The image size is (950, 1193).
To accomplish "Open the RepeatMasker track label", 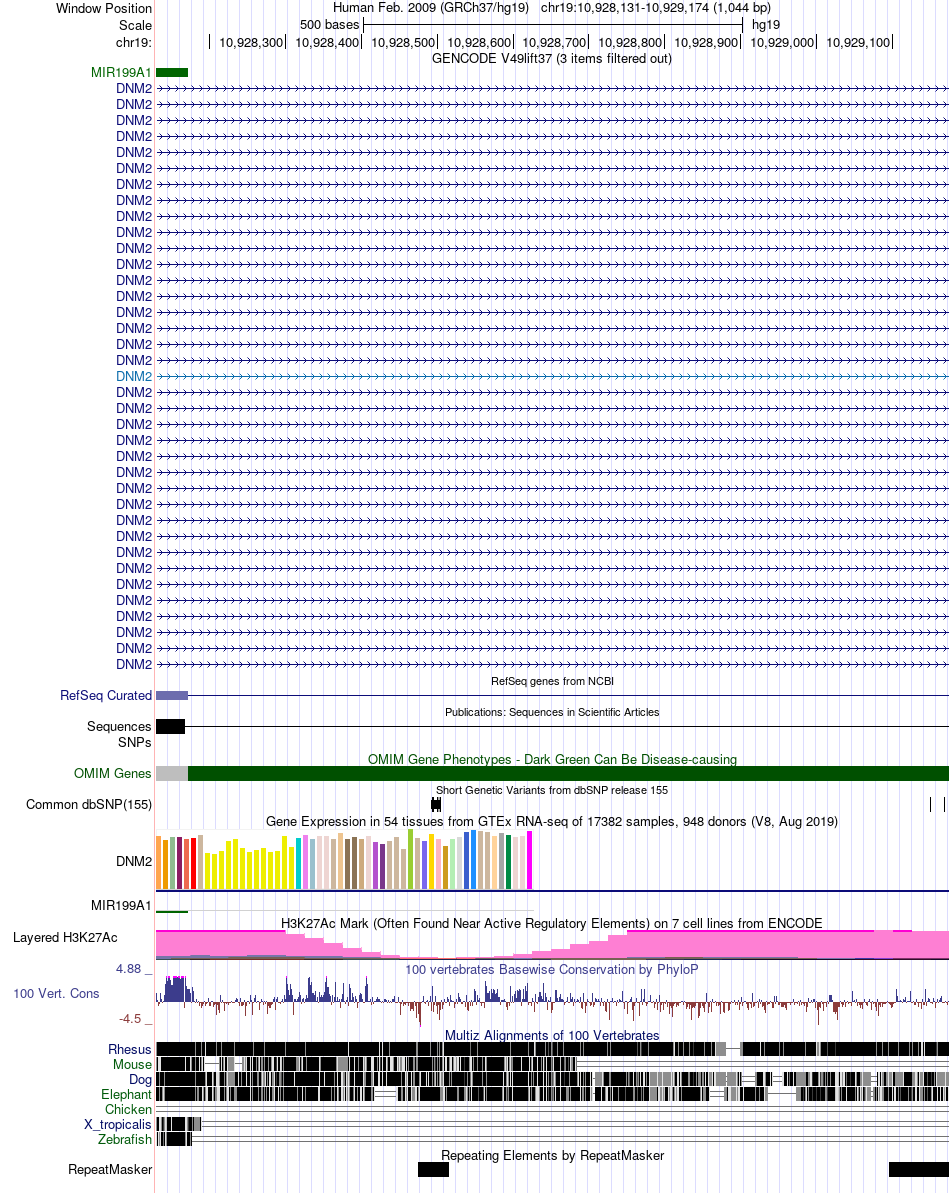I will click(110, 1169).
